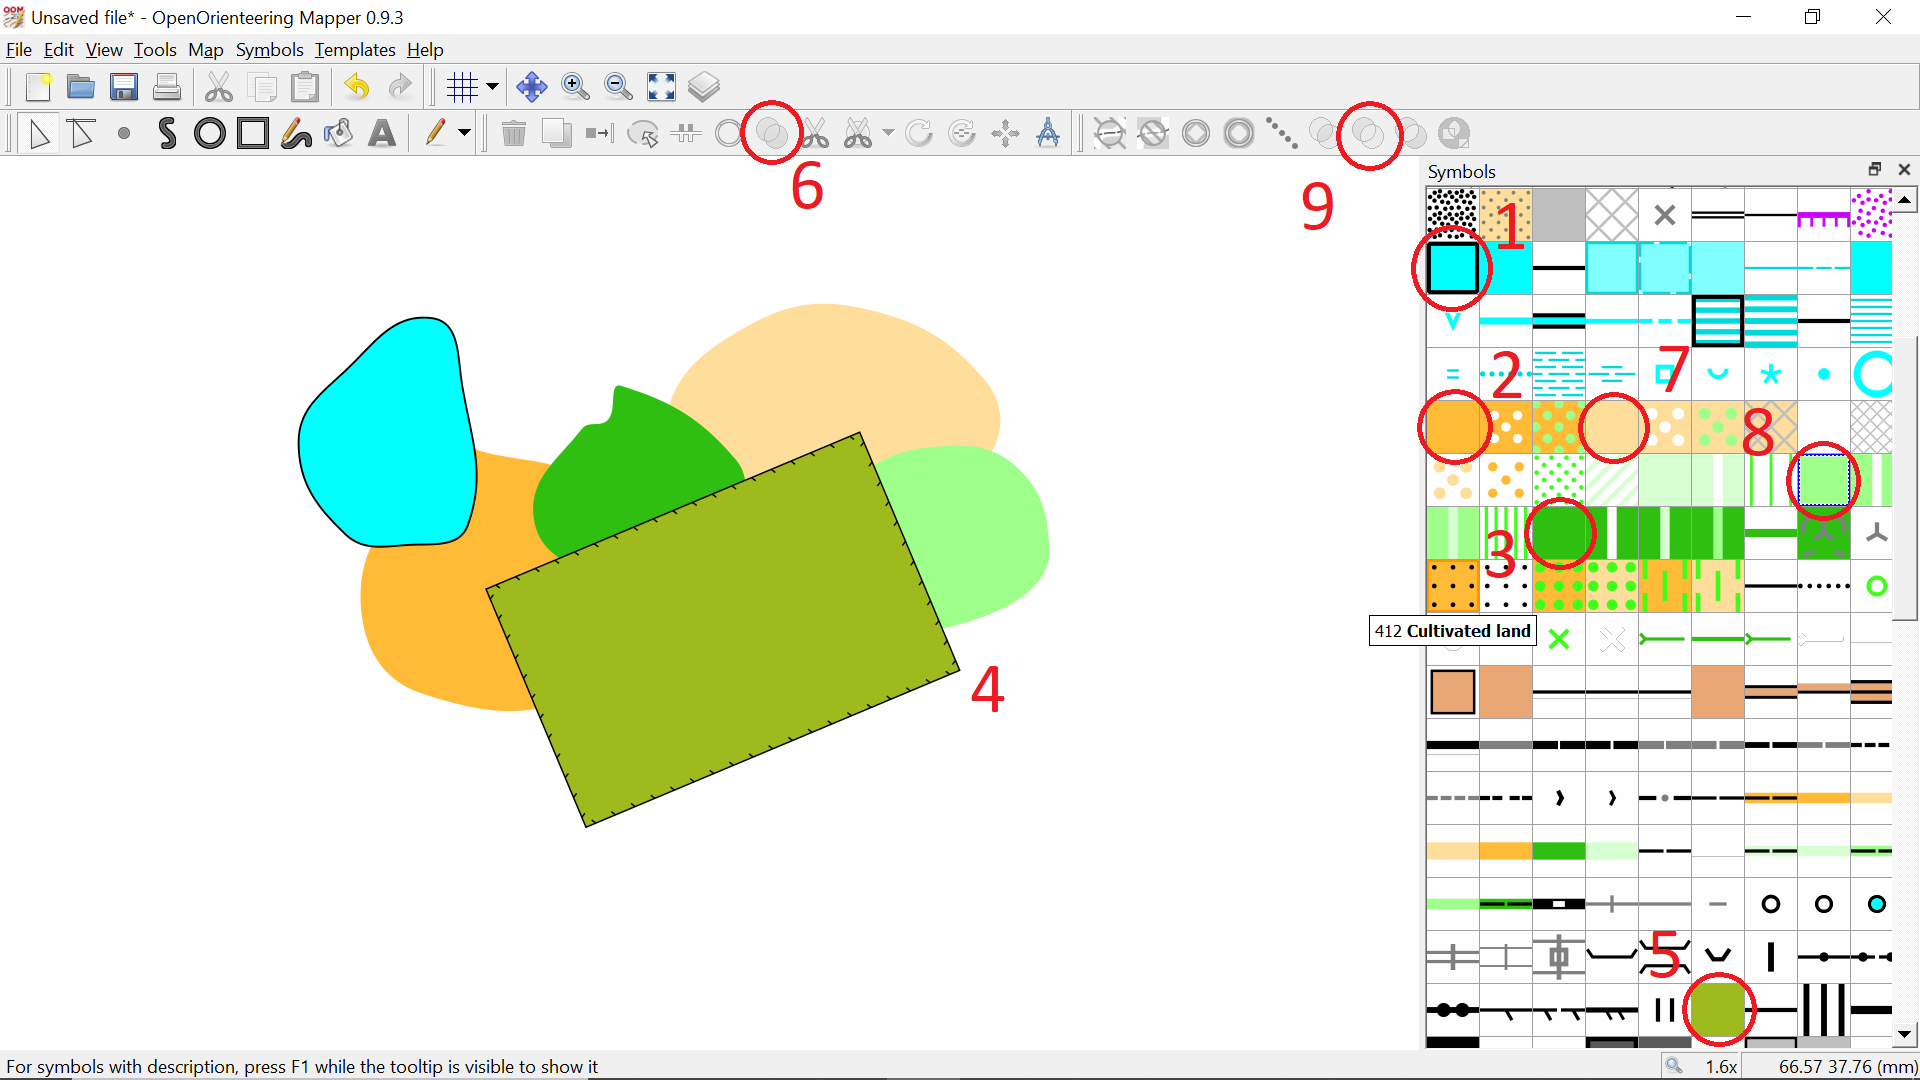Select the Edit Objects arrow tool
1920x1080 pixels.
40,132
